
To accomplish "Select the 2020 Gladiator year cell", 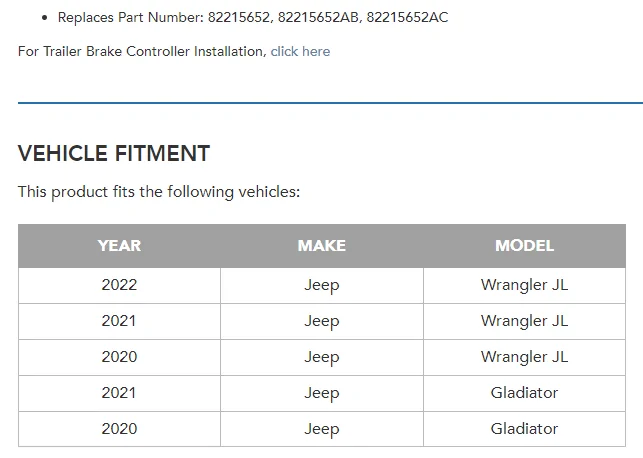I will pos(119,429).
